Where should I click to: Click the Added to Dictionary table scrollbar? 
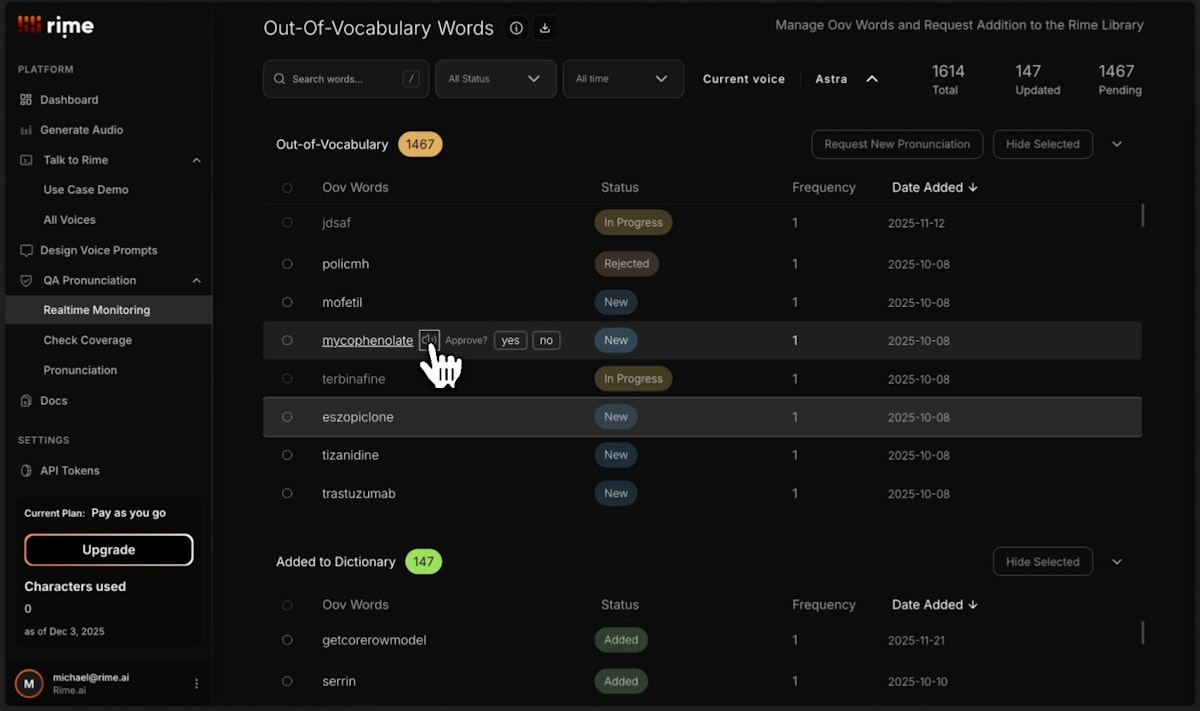click(x=1142, y=632)
